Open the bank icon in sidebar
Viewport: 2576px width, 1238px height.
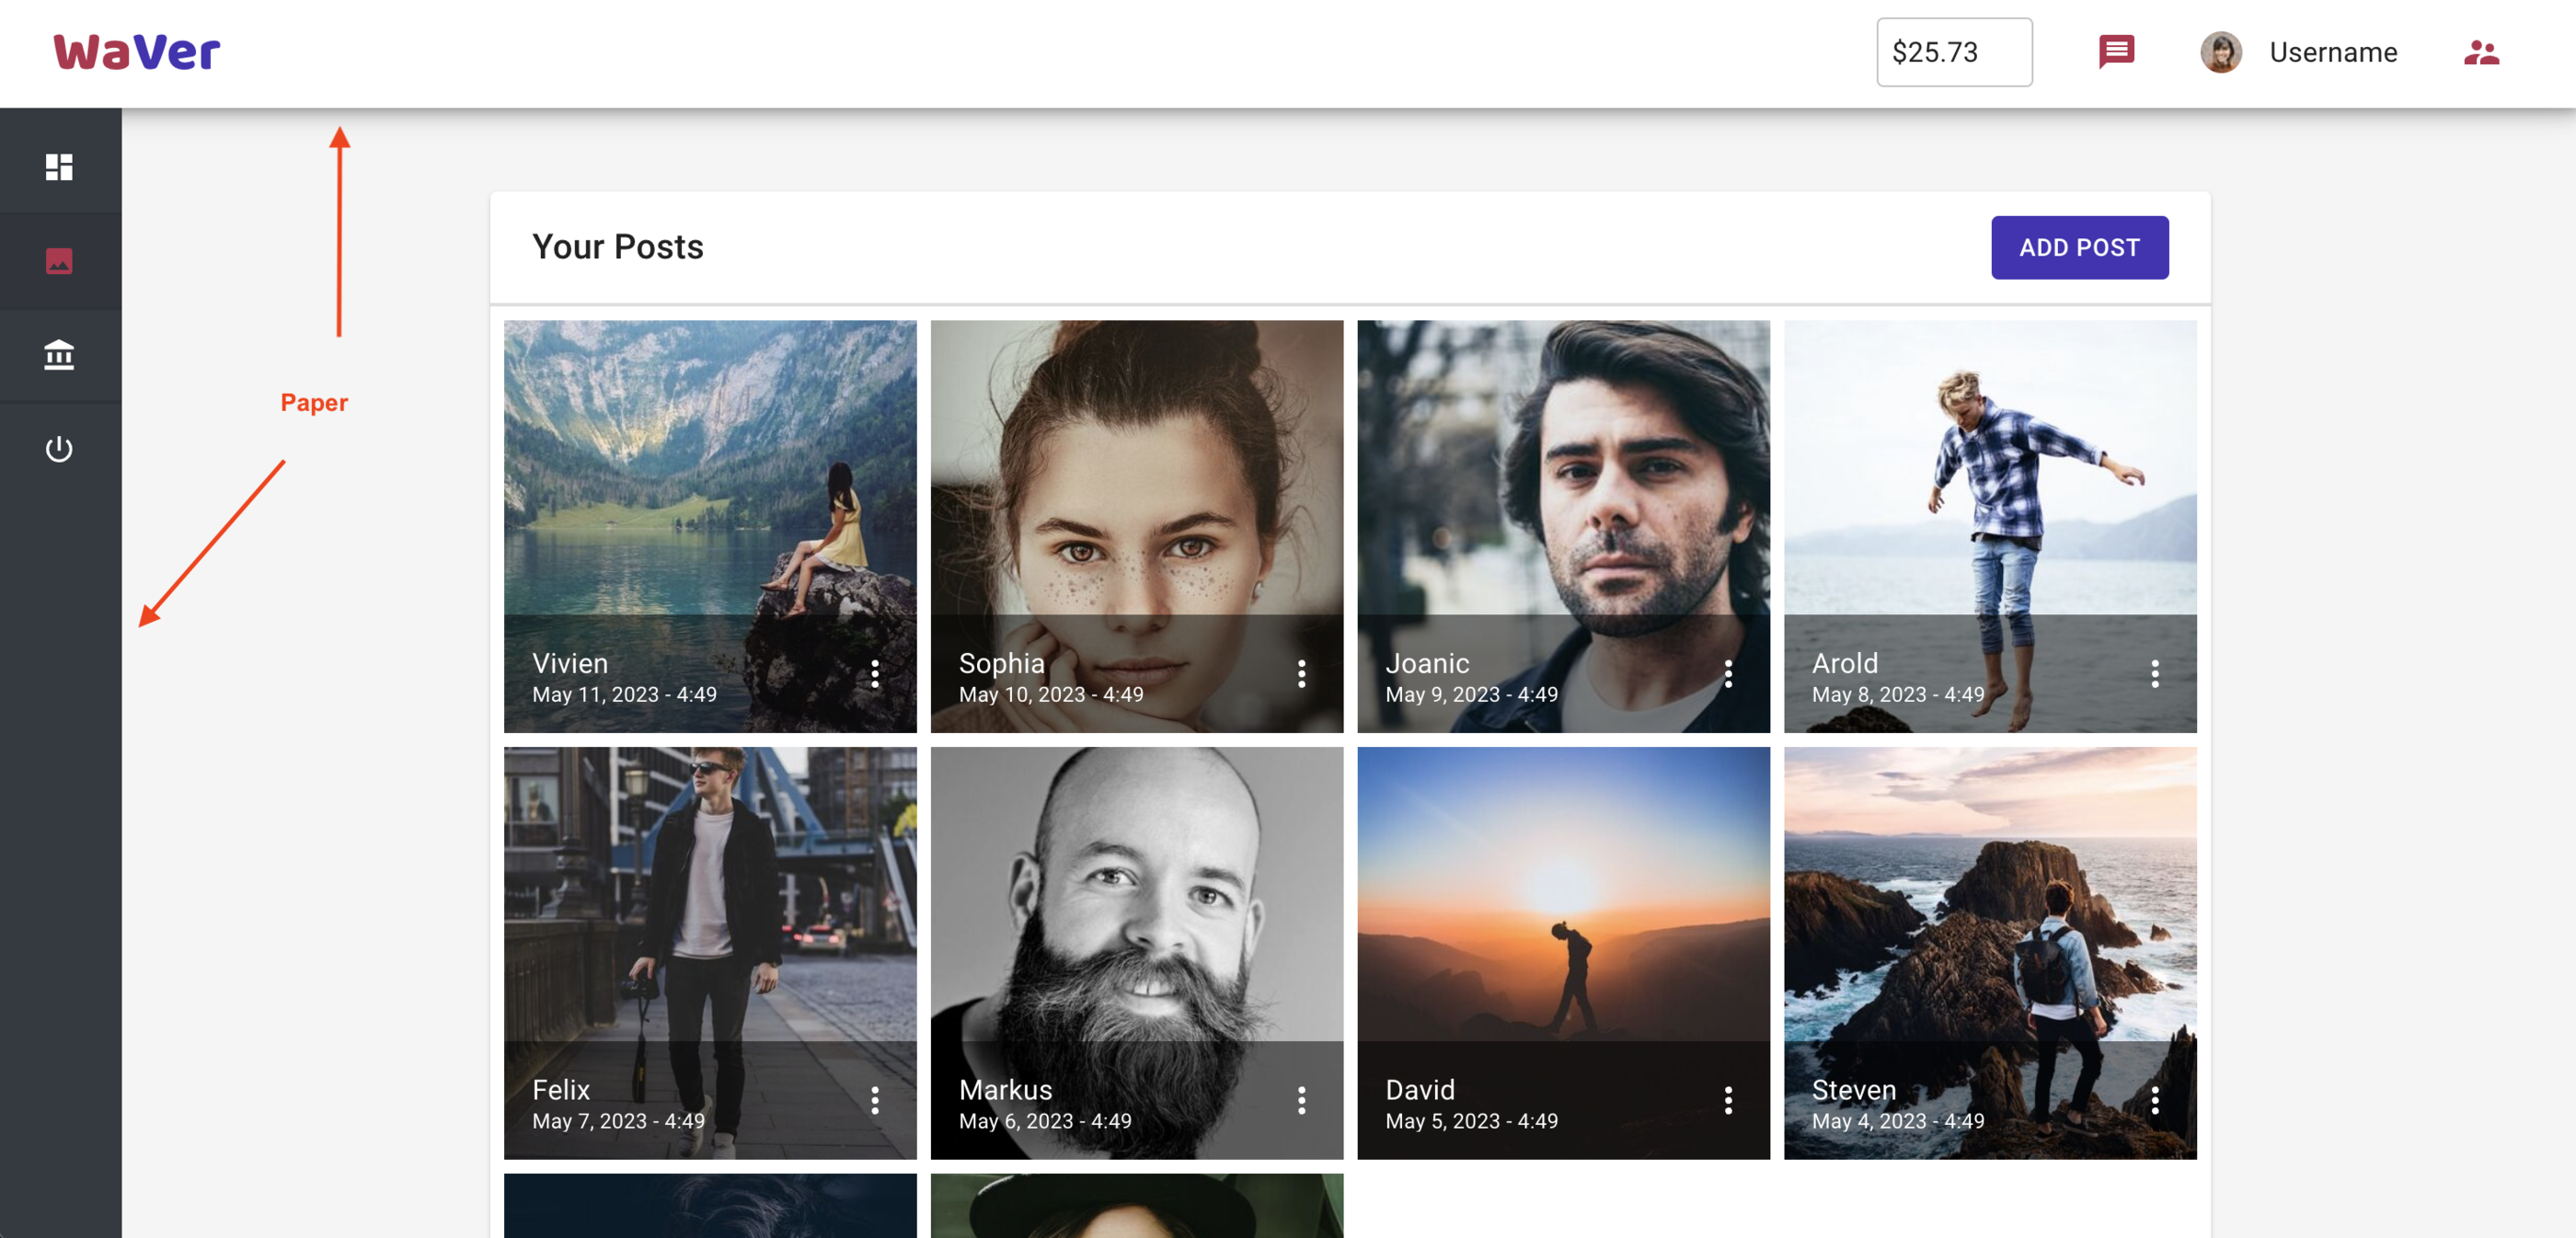[59, 355]
